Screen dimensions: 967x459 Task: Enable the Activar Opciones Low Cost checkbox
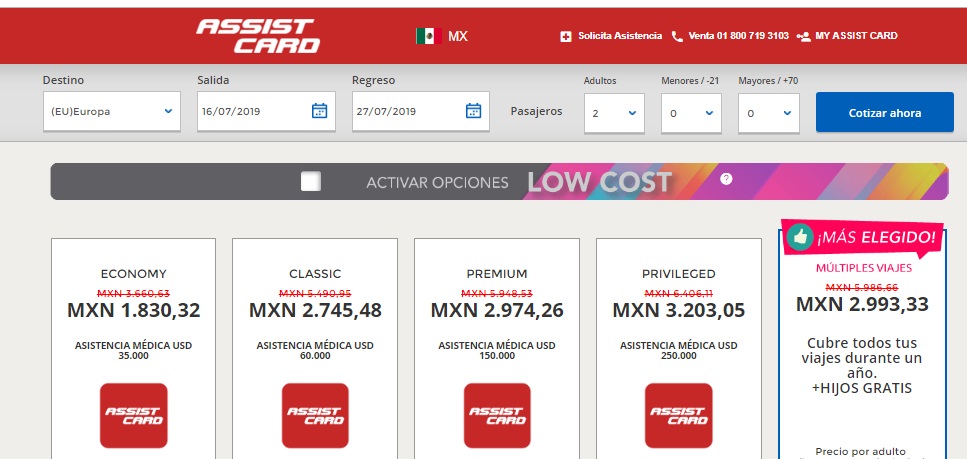(x=311, y=181)
